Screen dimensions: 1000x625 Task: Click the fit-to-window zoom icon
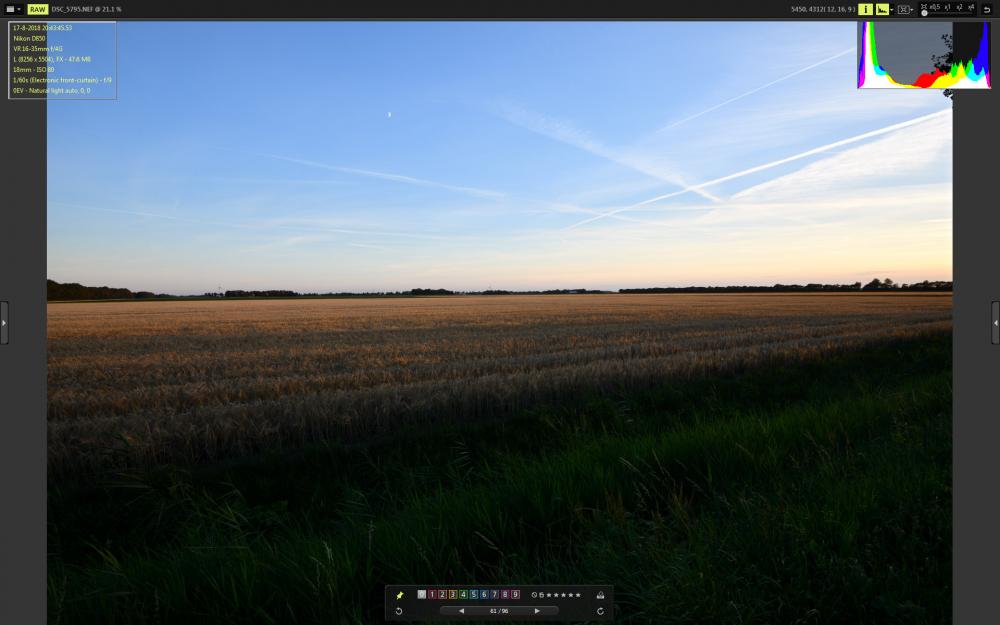[x=924, y=6]
